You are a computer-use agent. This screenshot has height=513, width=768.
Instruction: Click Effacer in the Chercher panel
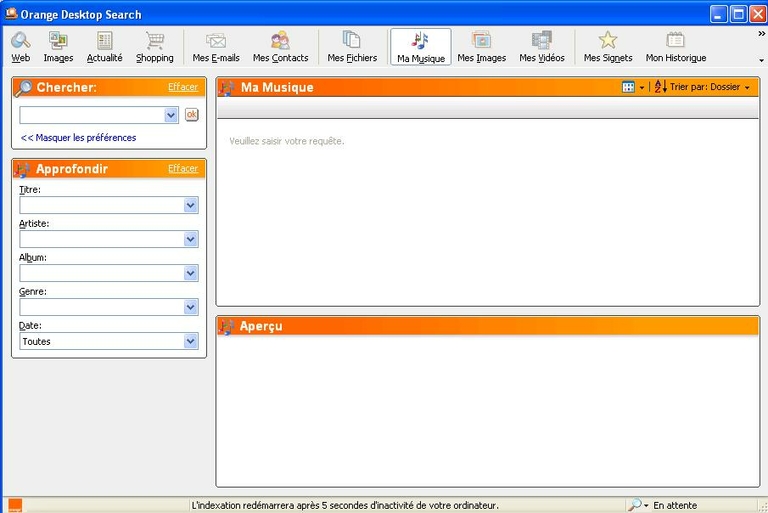pos(183,87)
